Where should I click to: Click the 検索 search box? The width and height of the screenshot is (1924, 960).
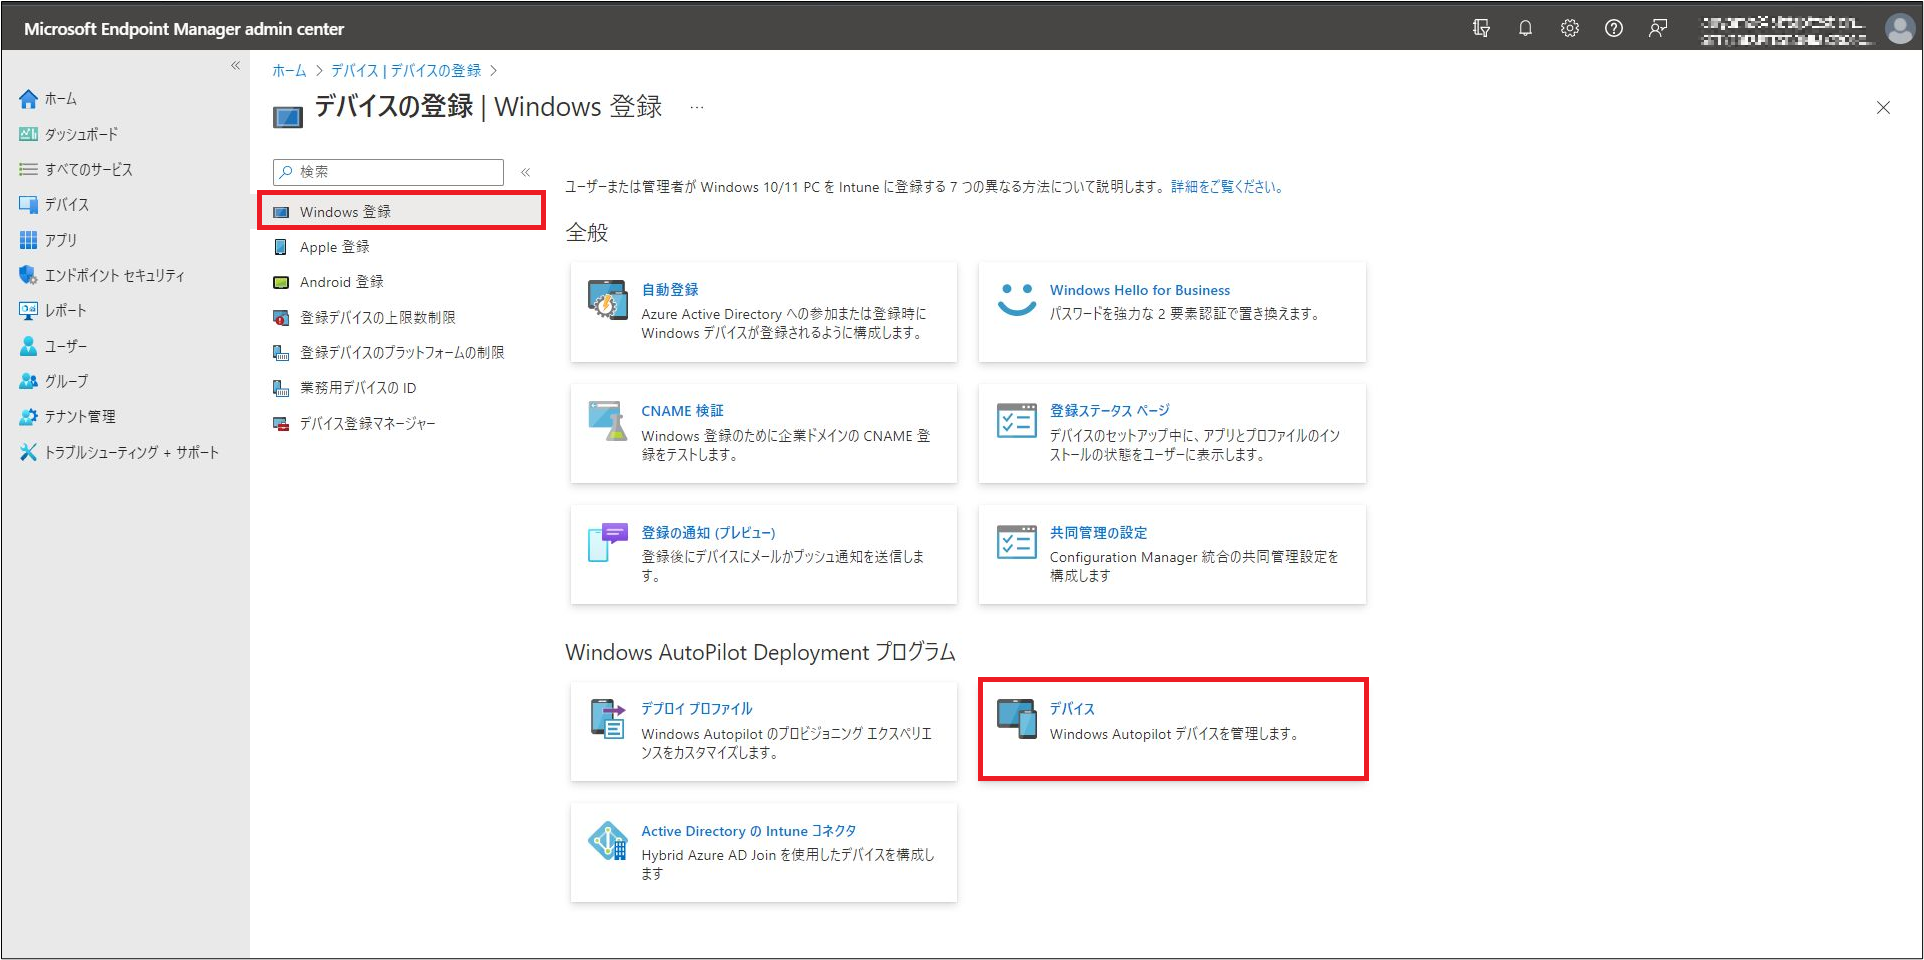point(388,172)
